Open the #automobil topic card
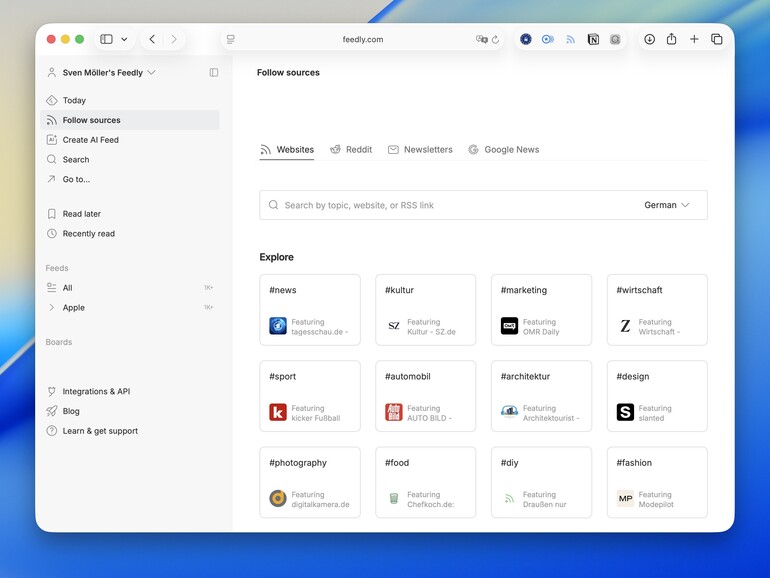The height and width of the screenshot is (578, 770). (x=426, y=396)
